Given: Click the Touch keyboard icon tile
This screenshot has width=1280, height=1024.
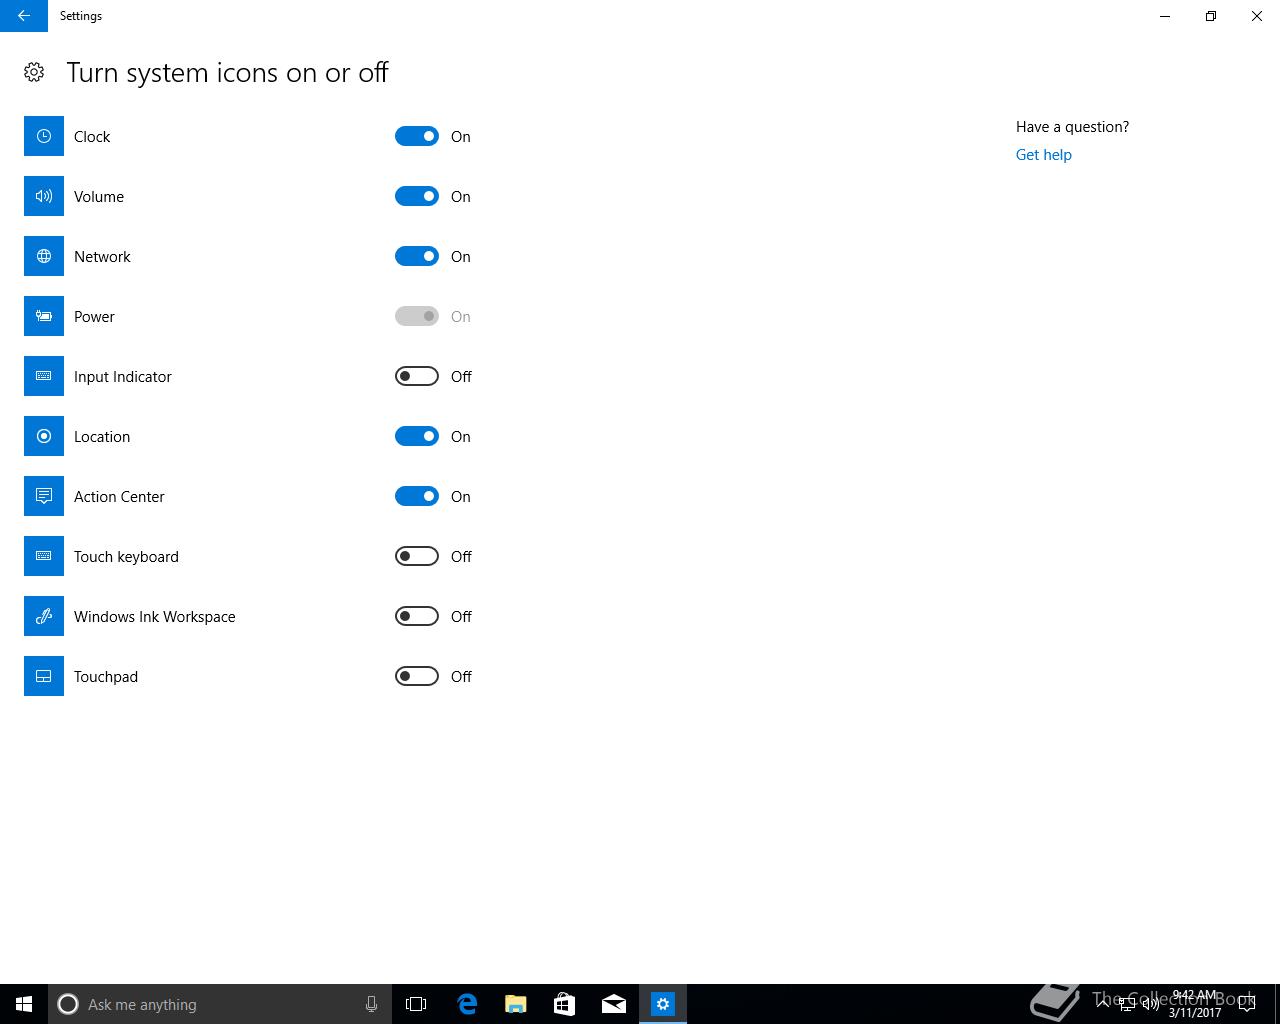Looking at the screenshot, I should click(x=44, y=556).
